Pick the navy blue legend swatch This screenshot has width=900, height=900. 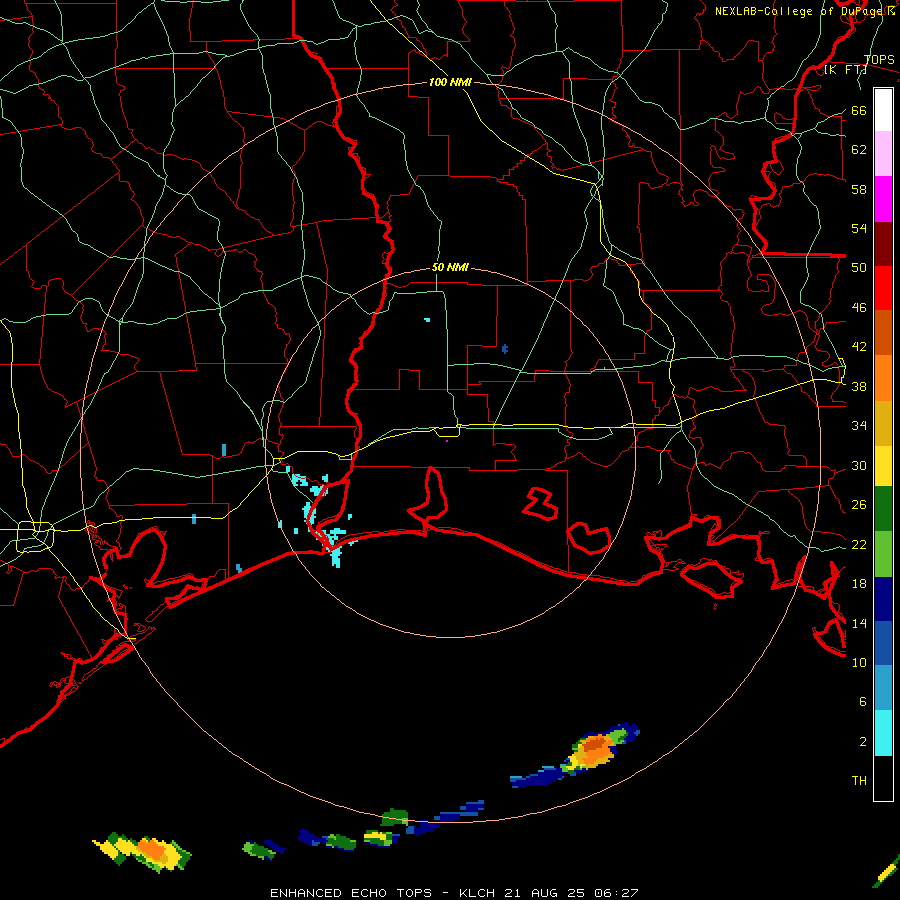(x=883, y=599)
